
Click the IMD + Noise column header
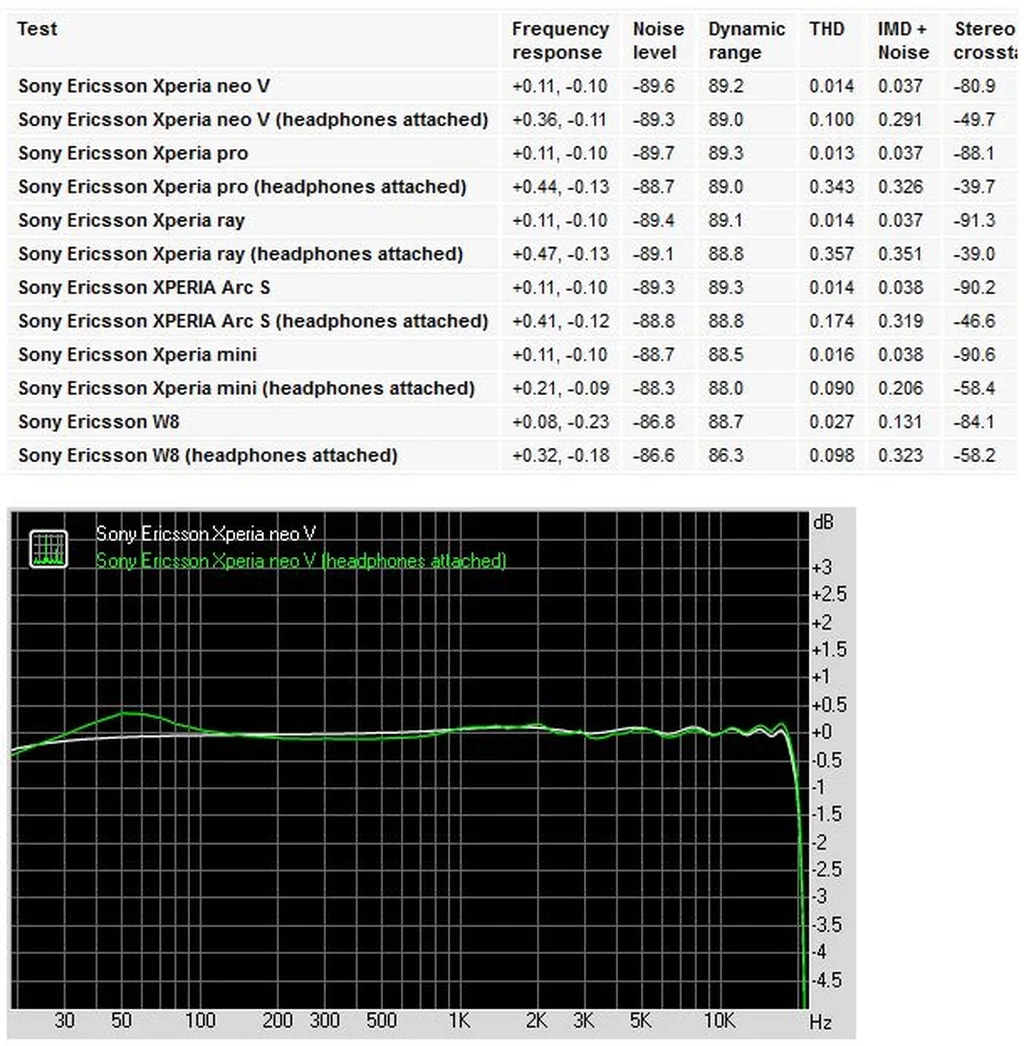[904, 41]
